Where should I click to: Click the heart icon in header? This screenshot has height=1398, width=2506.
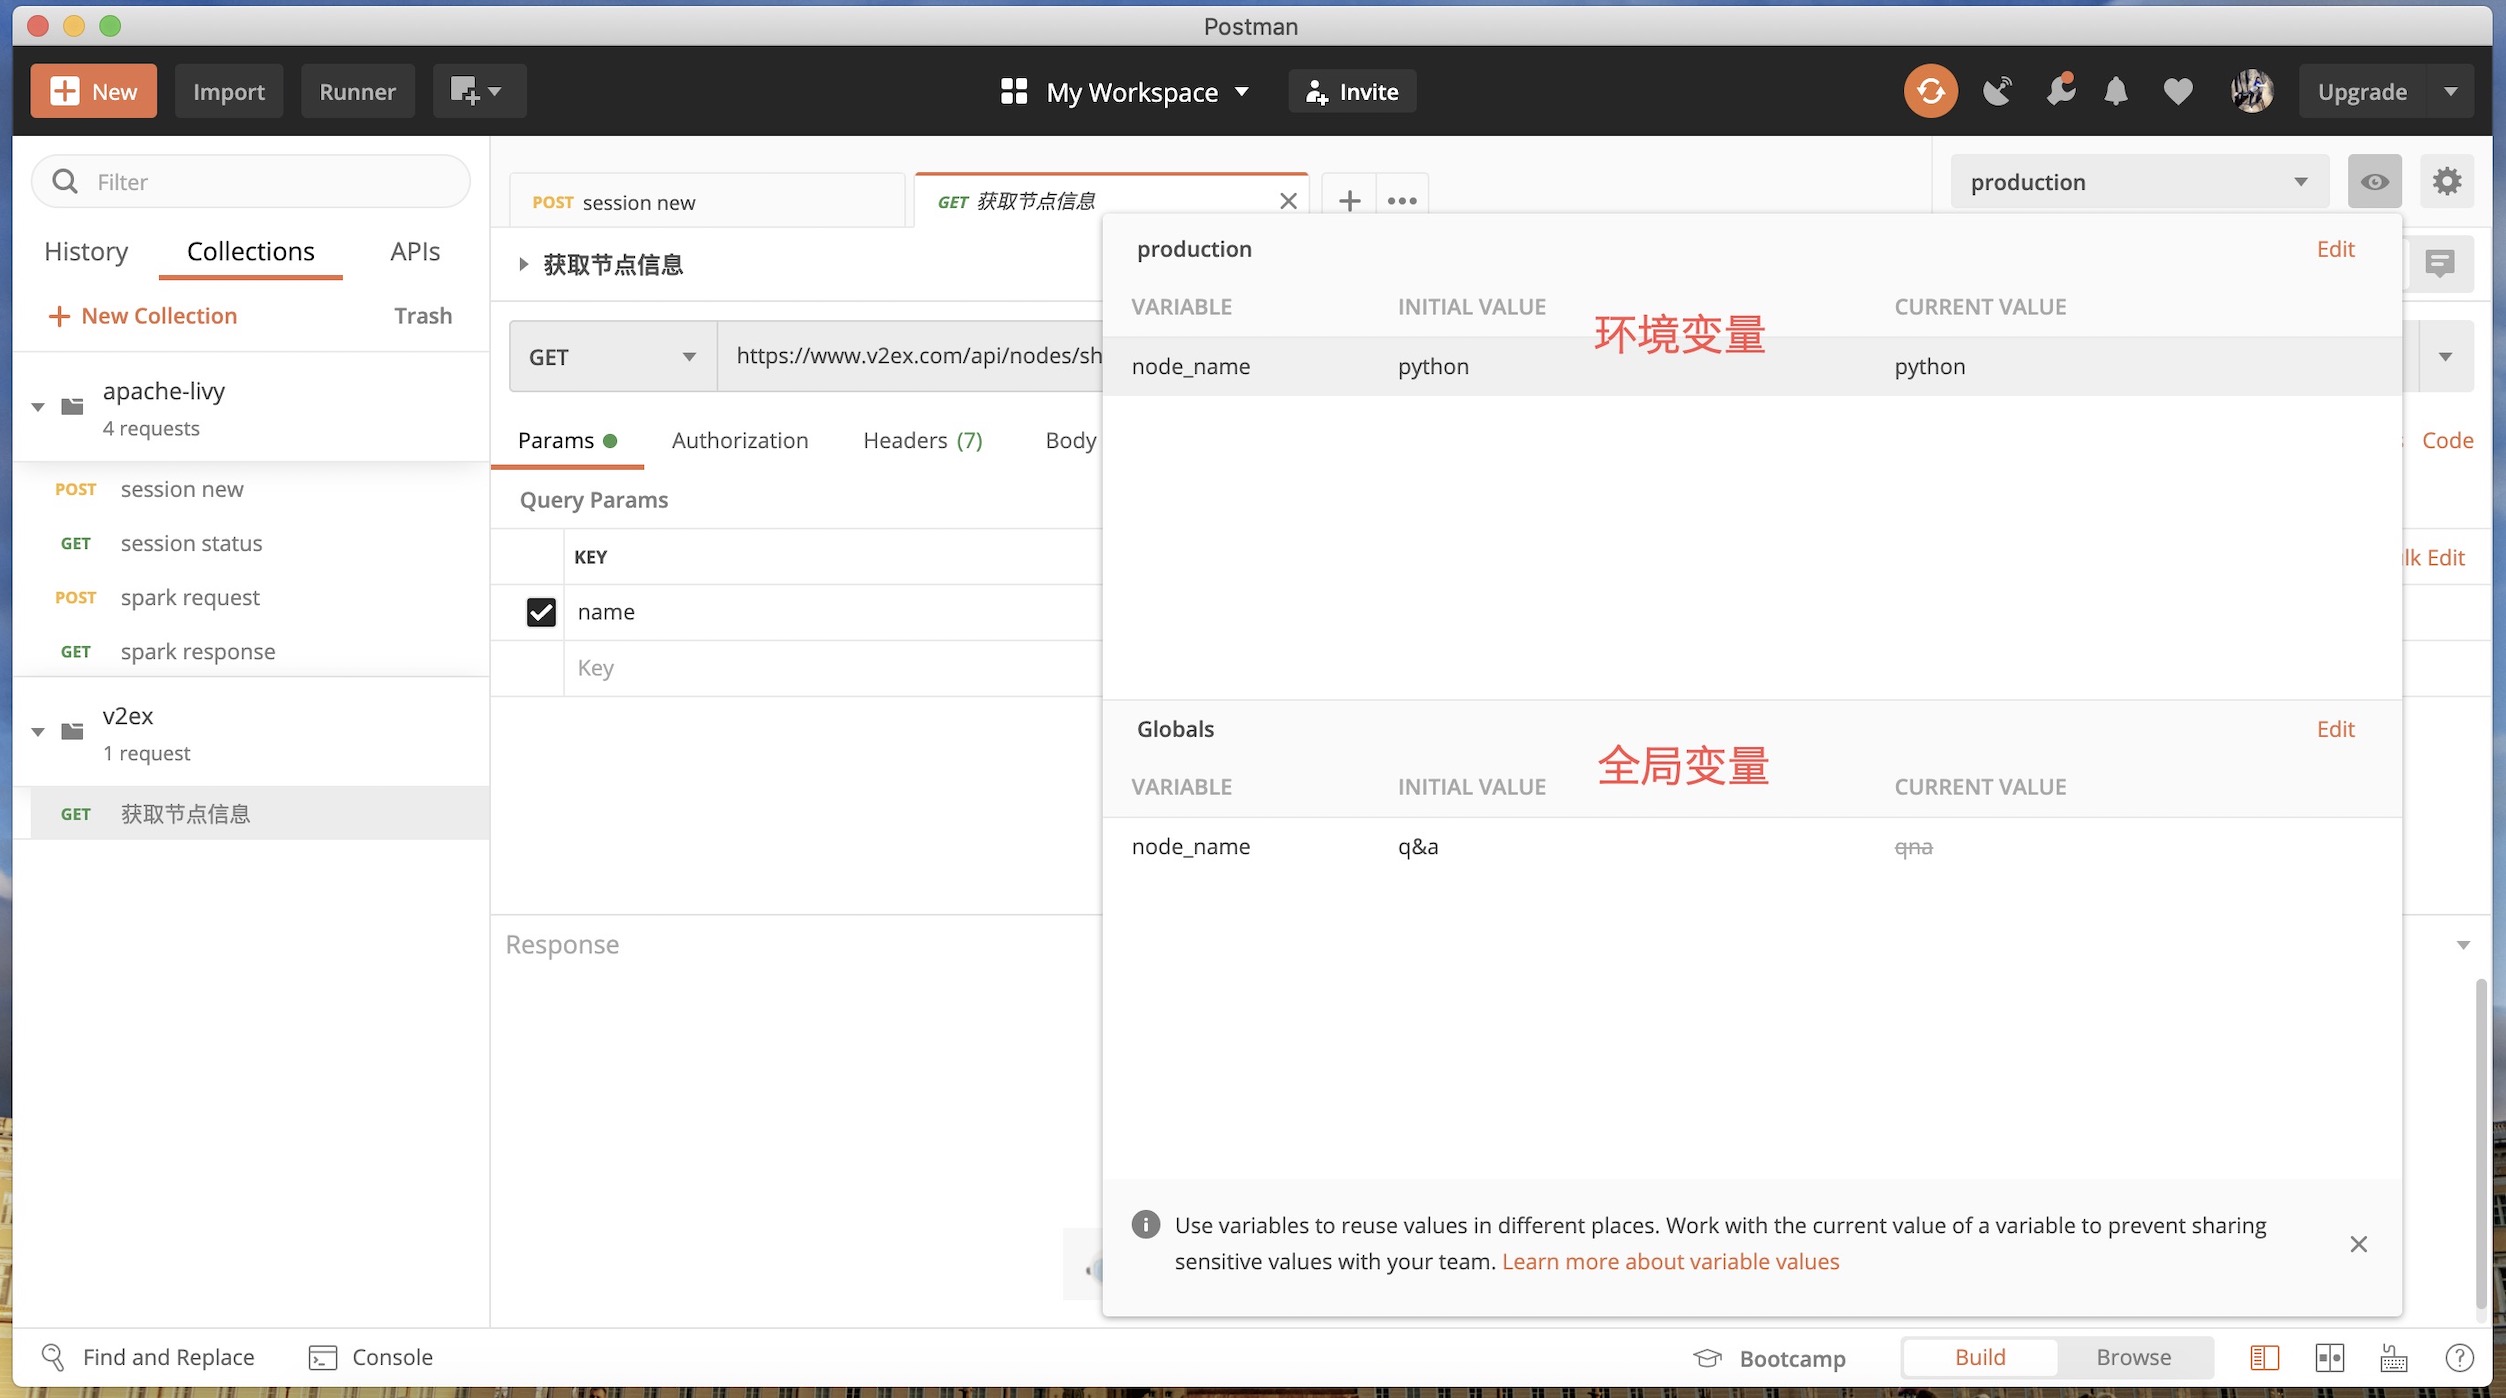tap(2177, 91)
